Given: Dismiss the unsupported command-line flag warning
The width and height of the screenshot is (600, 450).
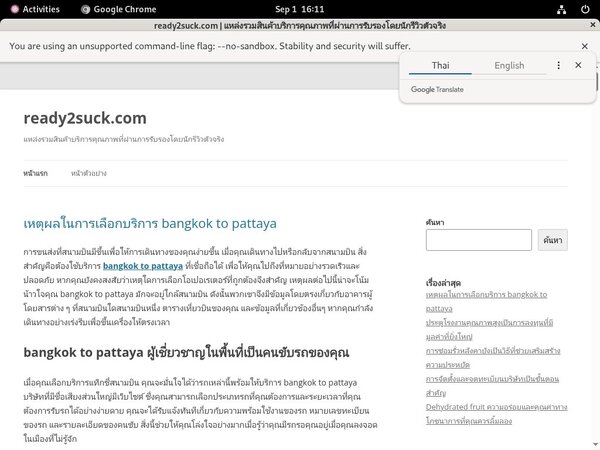Looking at the screenshot, I should (x=584, y=46).
